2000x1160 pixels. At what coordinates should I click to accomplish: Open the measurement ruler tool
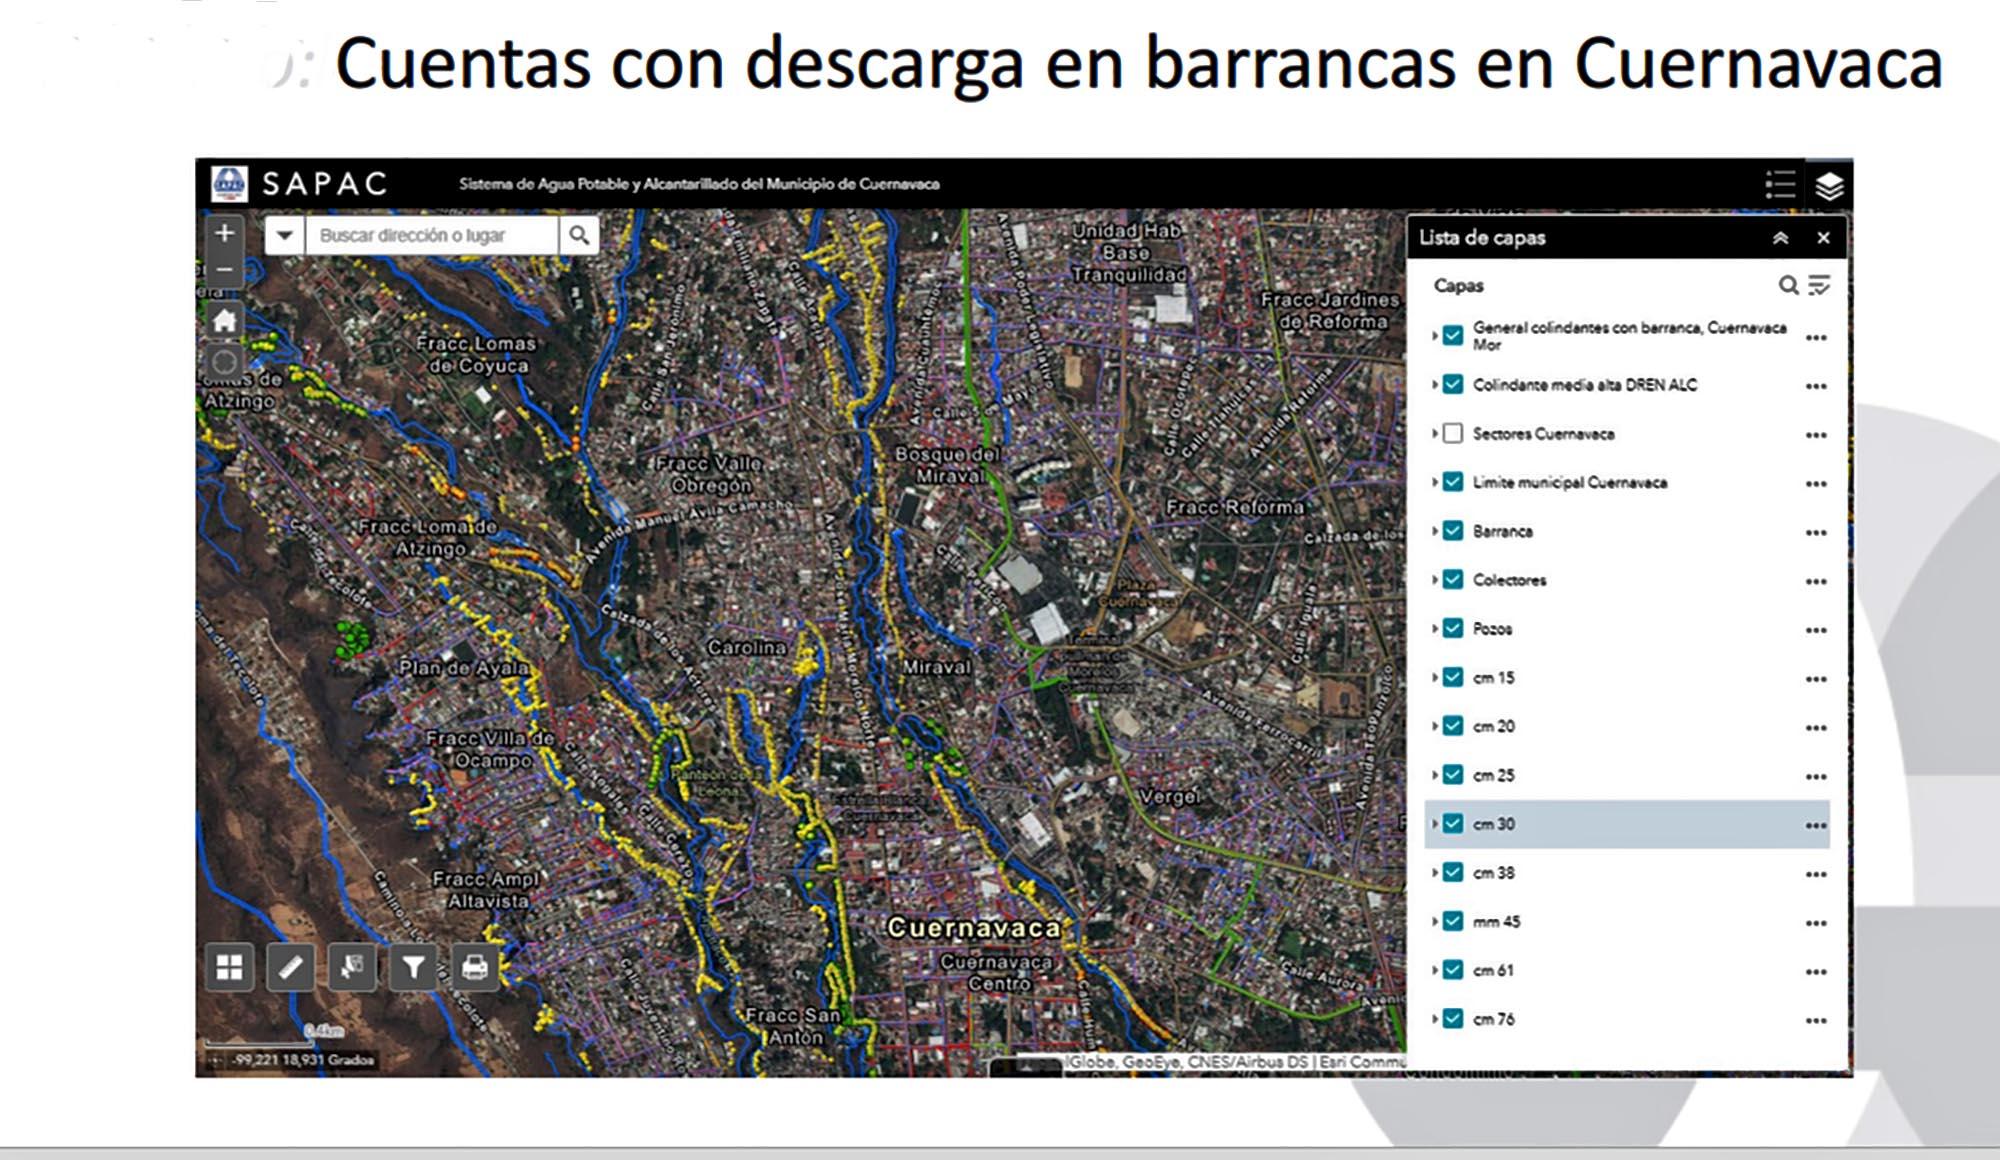(x=291, y=967)
